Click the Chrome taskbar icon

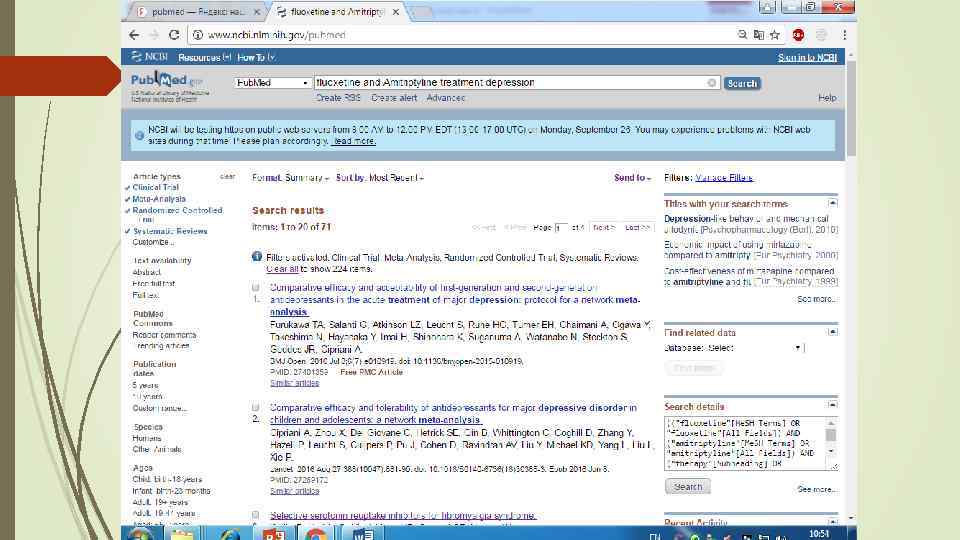coord(316,534)
